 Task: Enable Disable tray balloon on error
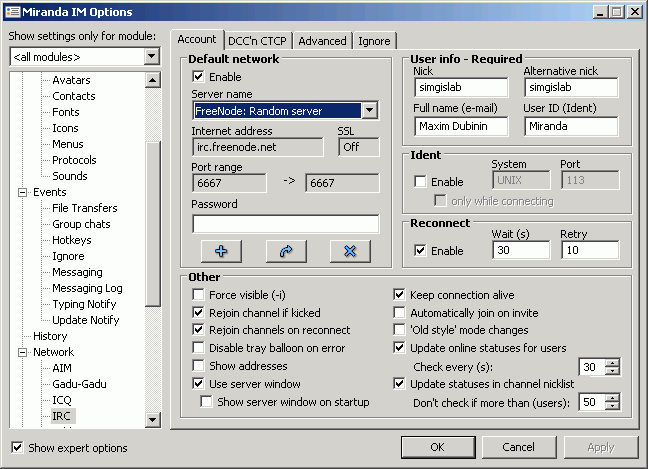(x=198, y=348)
